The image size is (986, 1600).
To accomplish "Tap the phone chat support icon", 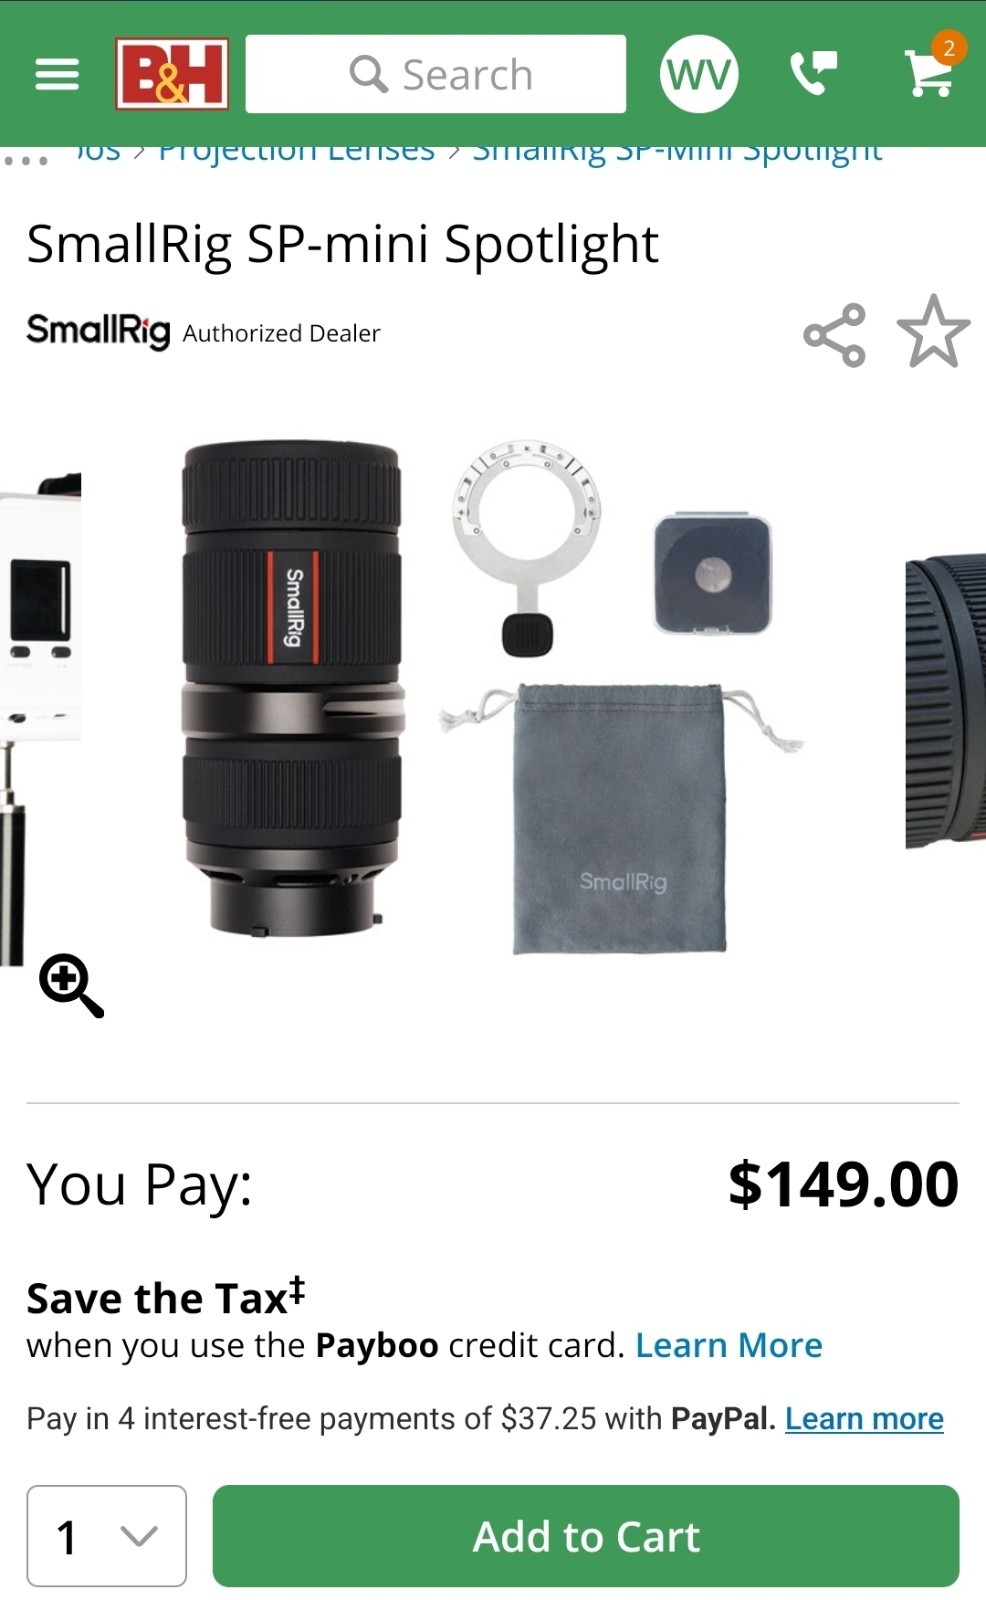I will (x=814, y=73).
